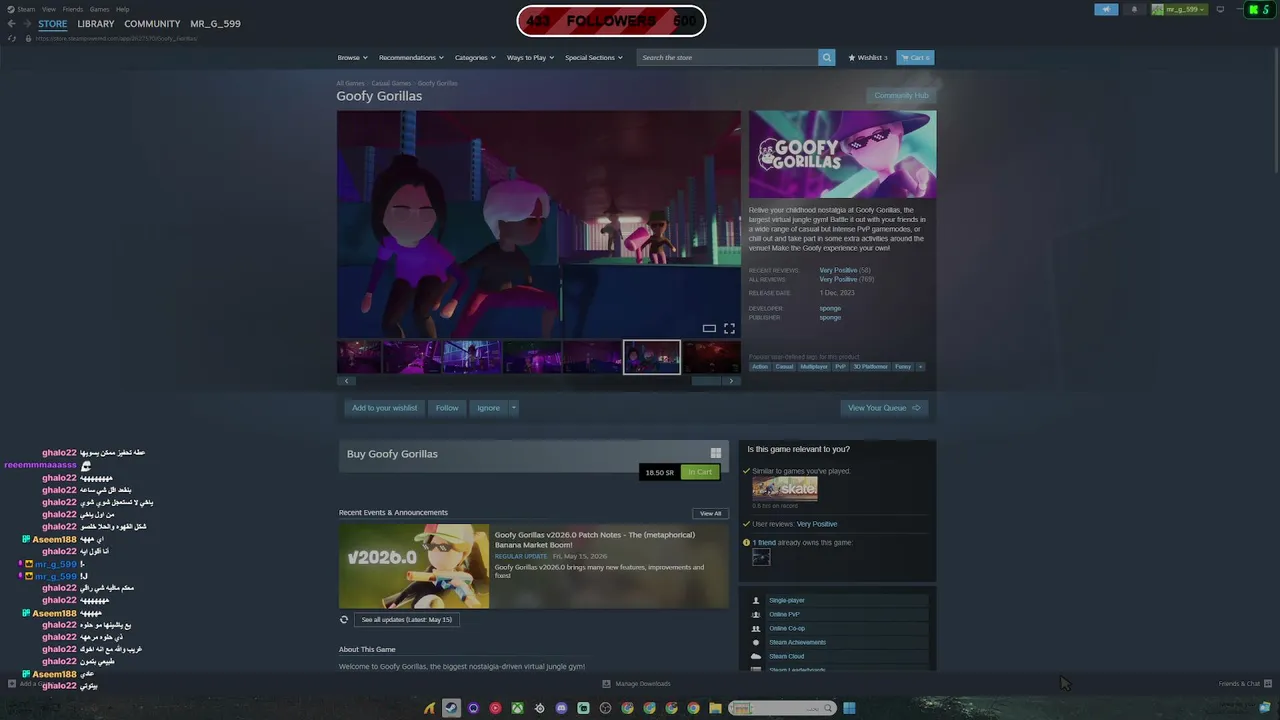
Task: Click the green In Cart button
Action: pyautogui.click(x=700, y=472)
